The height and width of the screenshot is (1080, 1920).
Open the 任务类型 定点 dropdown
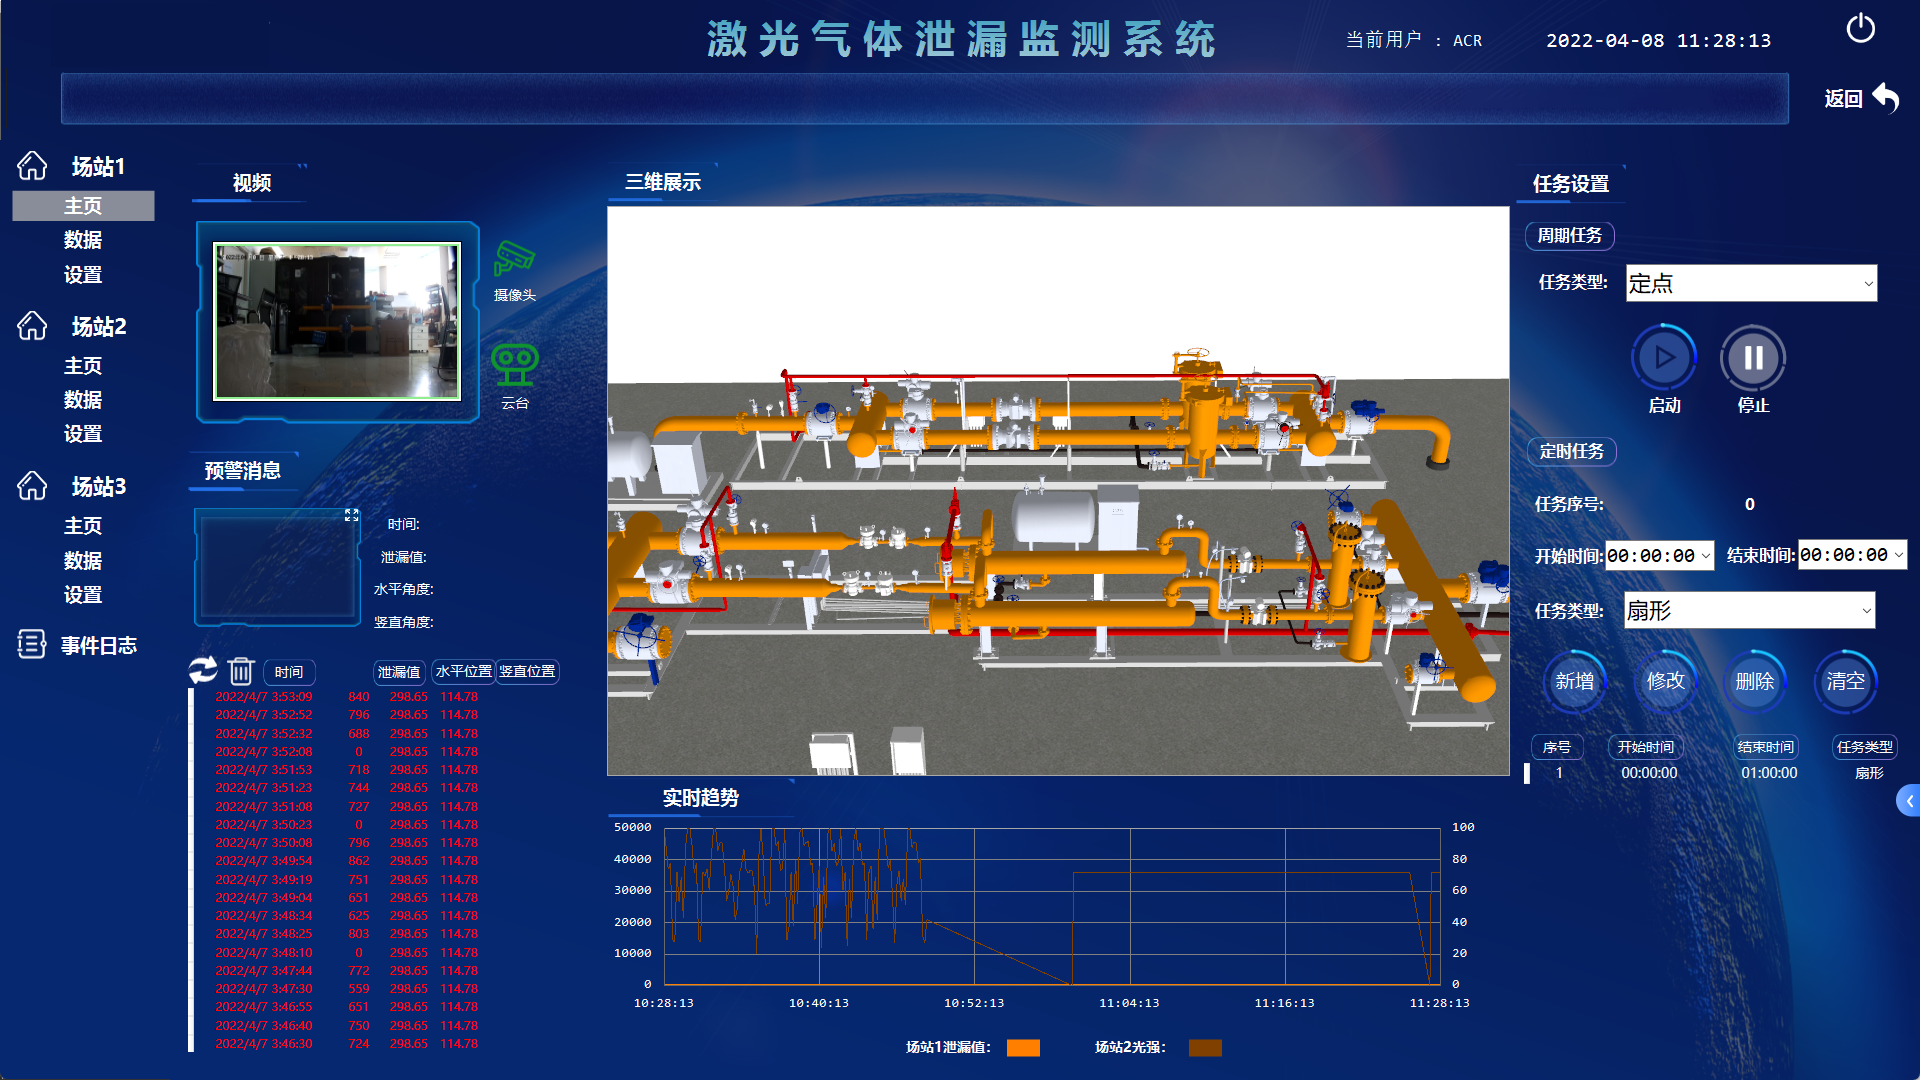1751,283
